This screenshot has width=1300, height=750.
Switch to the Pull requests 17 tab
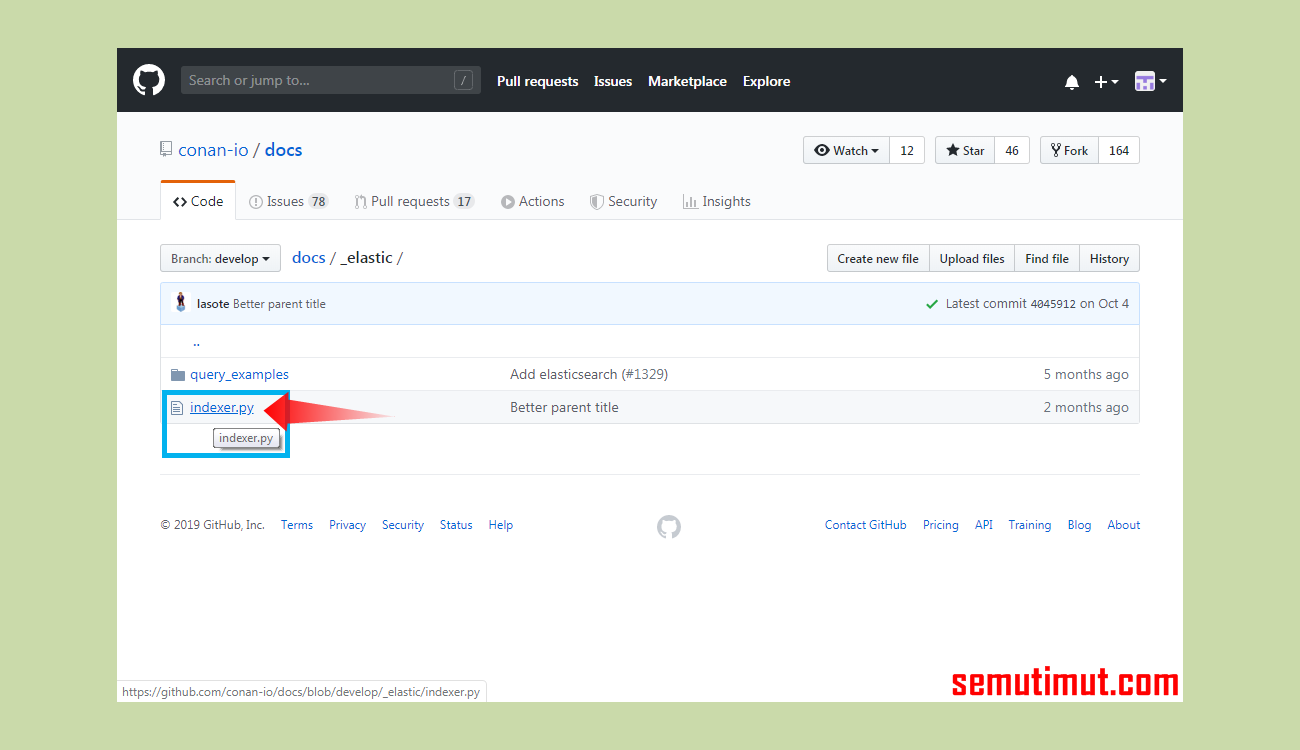(x=413, y=201)
